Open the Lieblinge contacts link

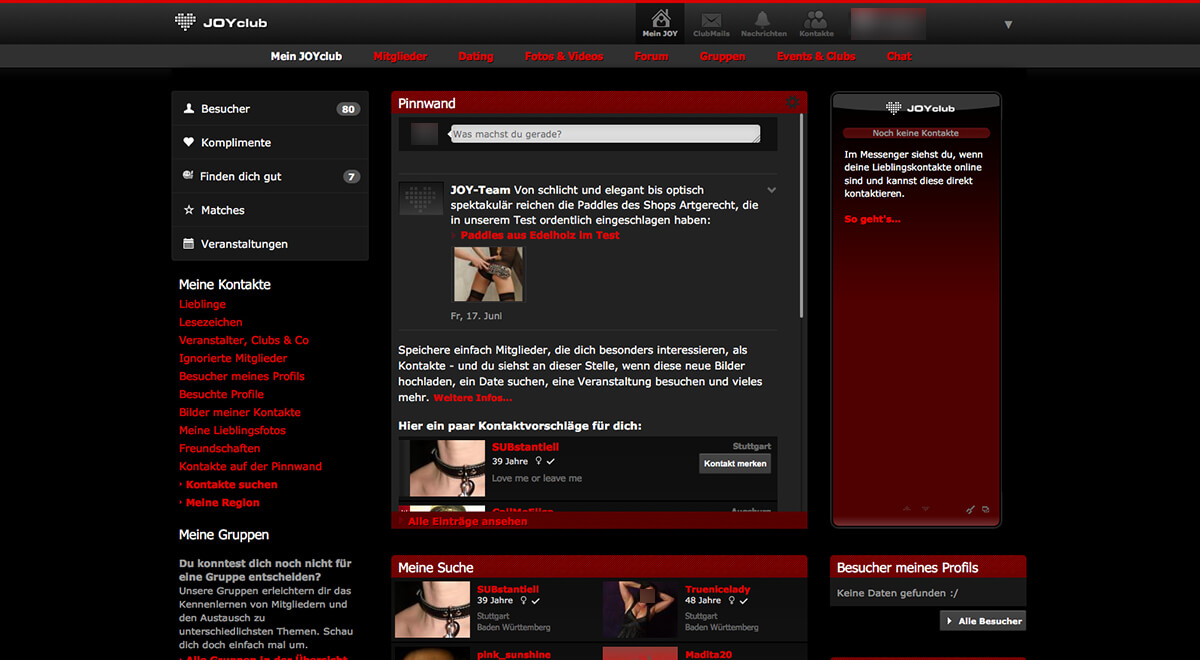[202, 304]
